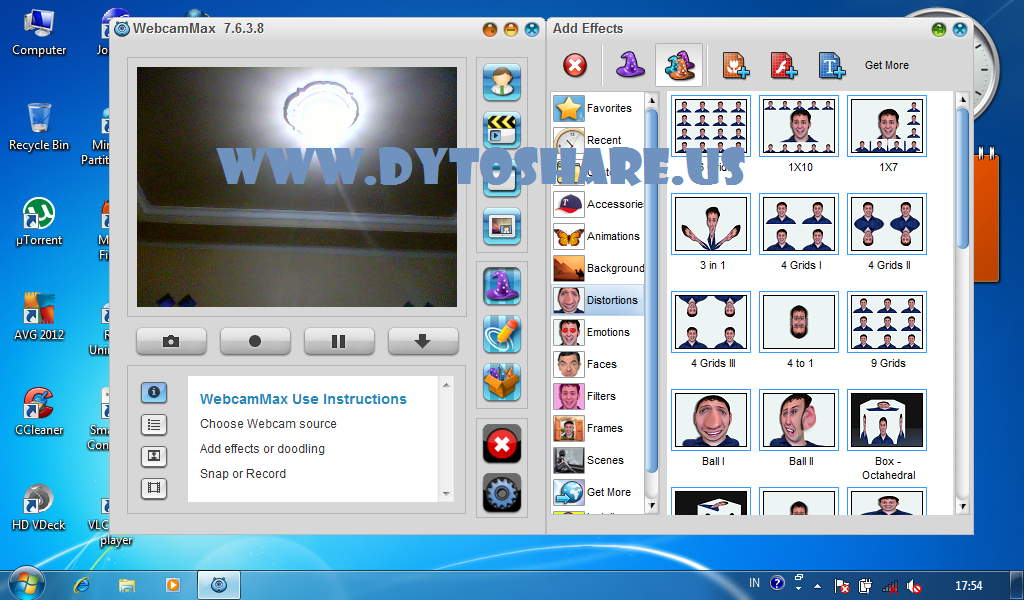Select the Animations category
1024x600 pixels.
click(x=598, y=236)
